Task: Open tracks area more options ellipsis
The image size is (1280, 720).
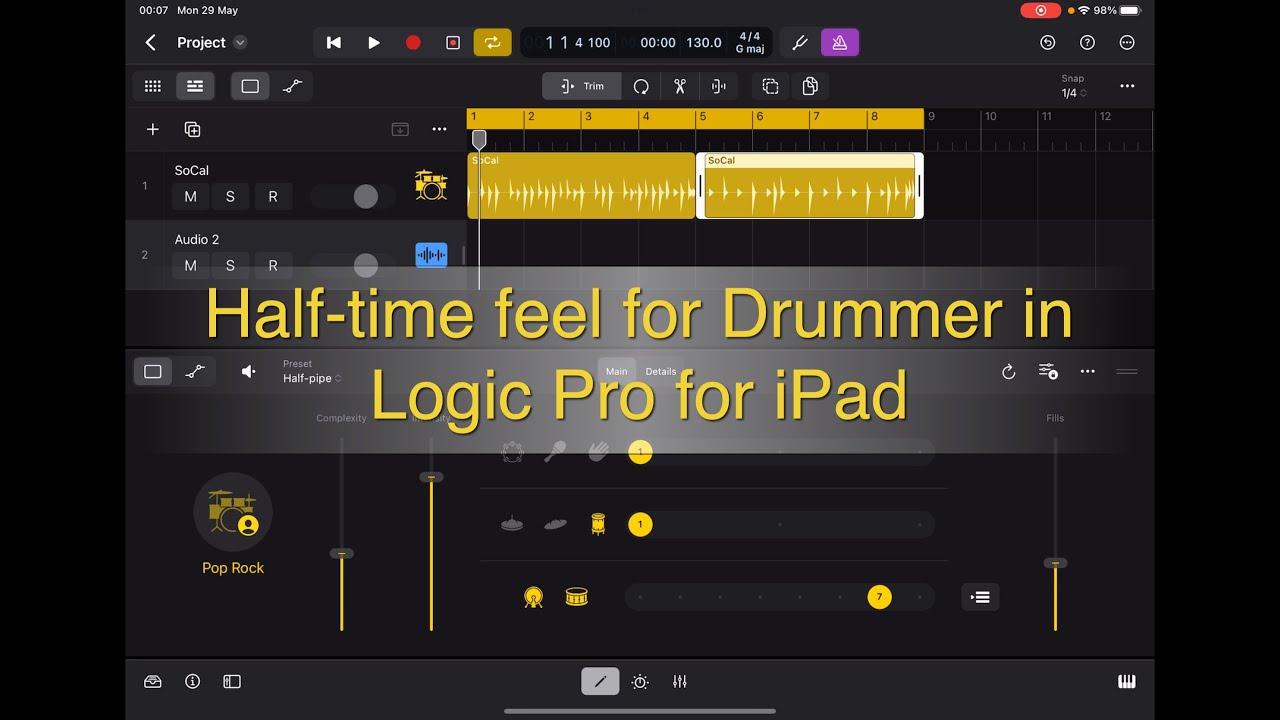Action: click(x=1127, y=86)
